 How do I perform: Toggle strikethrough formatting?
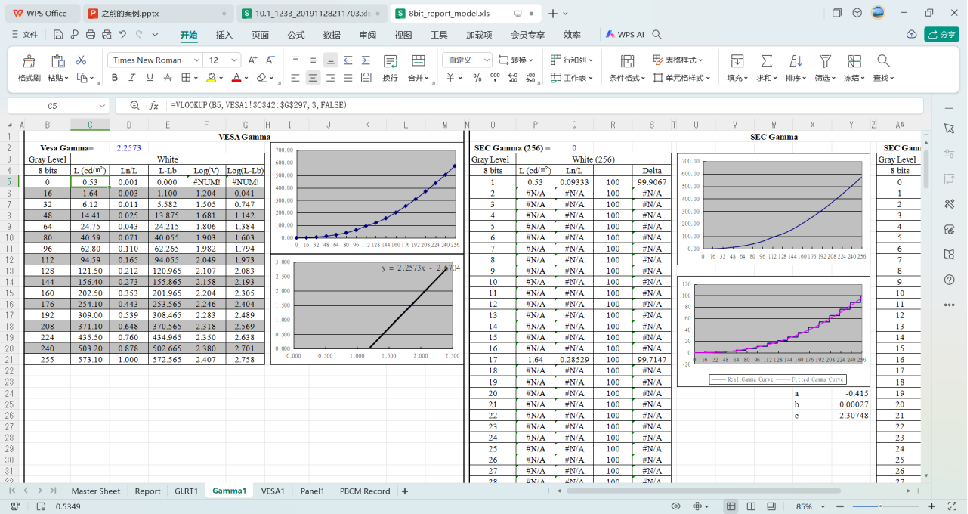[167, 78]
